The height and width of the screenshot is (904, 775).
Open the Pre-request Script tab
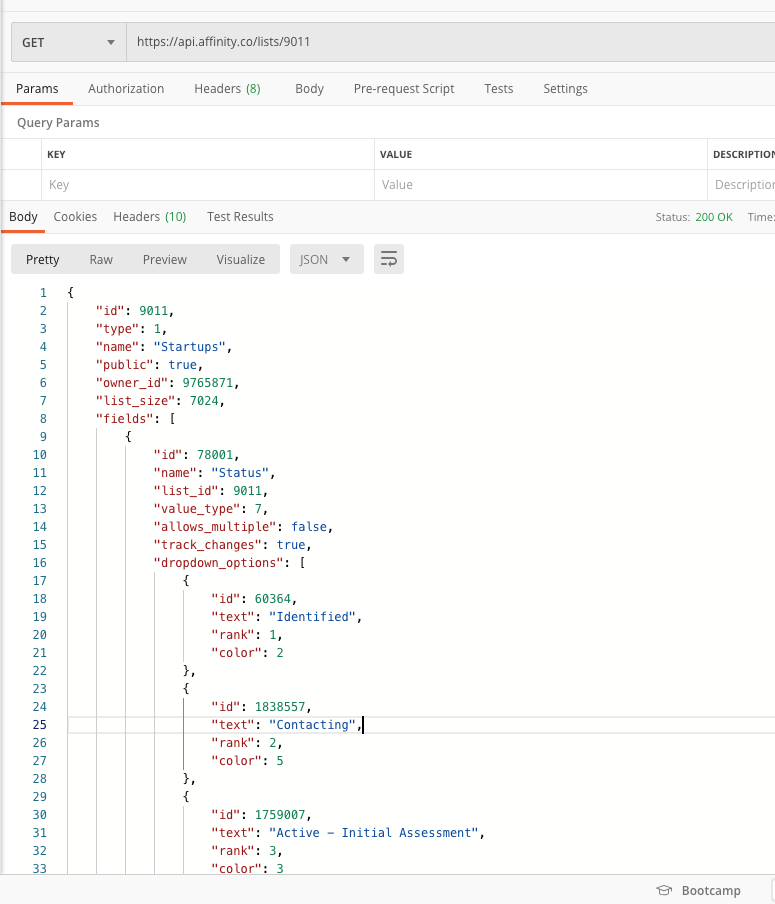pos(404,89)
